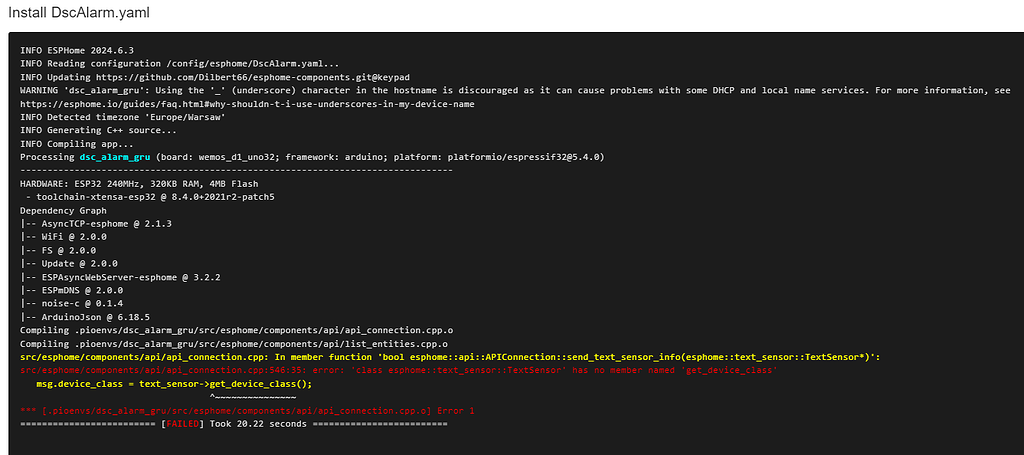Screen dimensions: 1024x455
Task: Open the esphome.io underscores FAQ link
Action: point(246,103)
